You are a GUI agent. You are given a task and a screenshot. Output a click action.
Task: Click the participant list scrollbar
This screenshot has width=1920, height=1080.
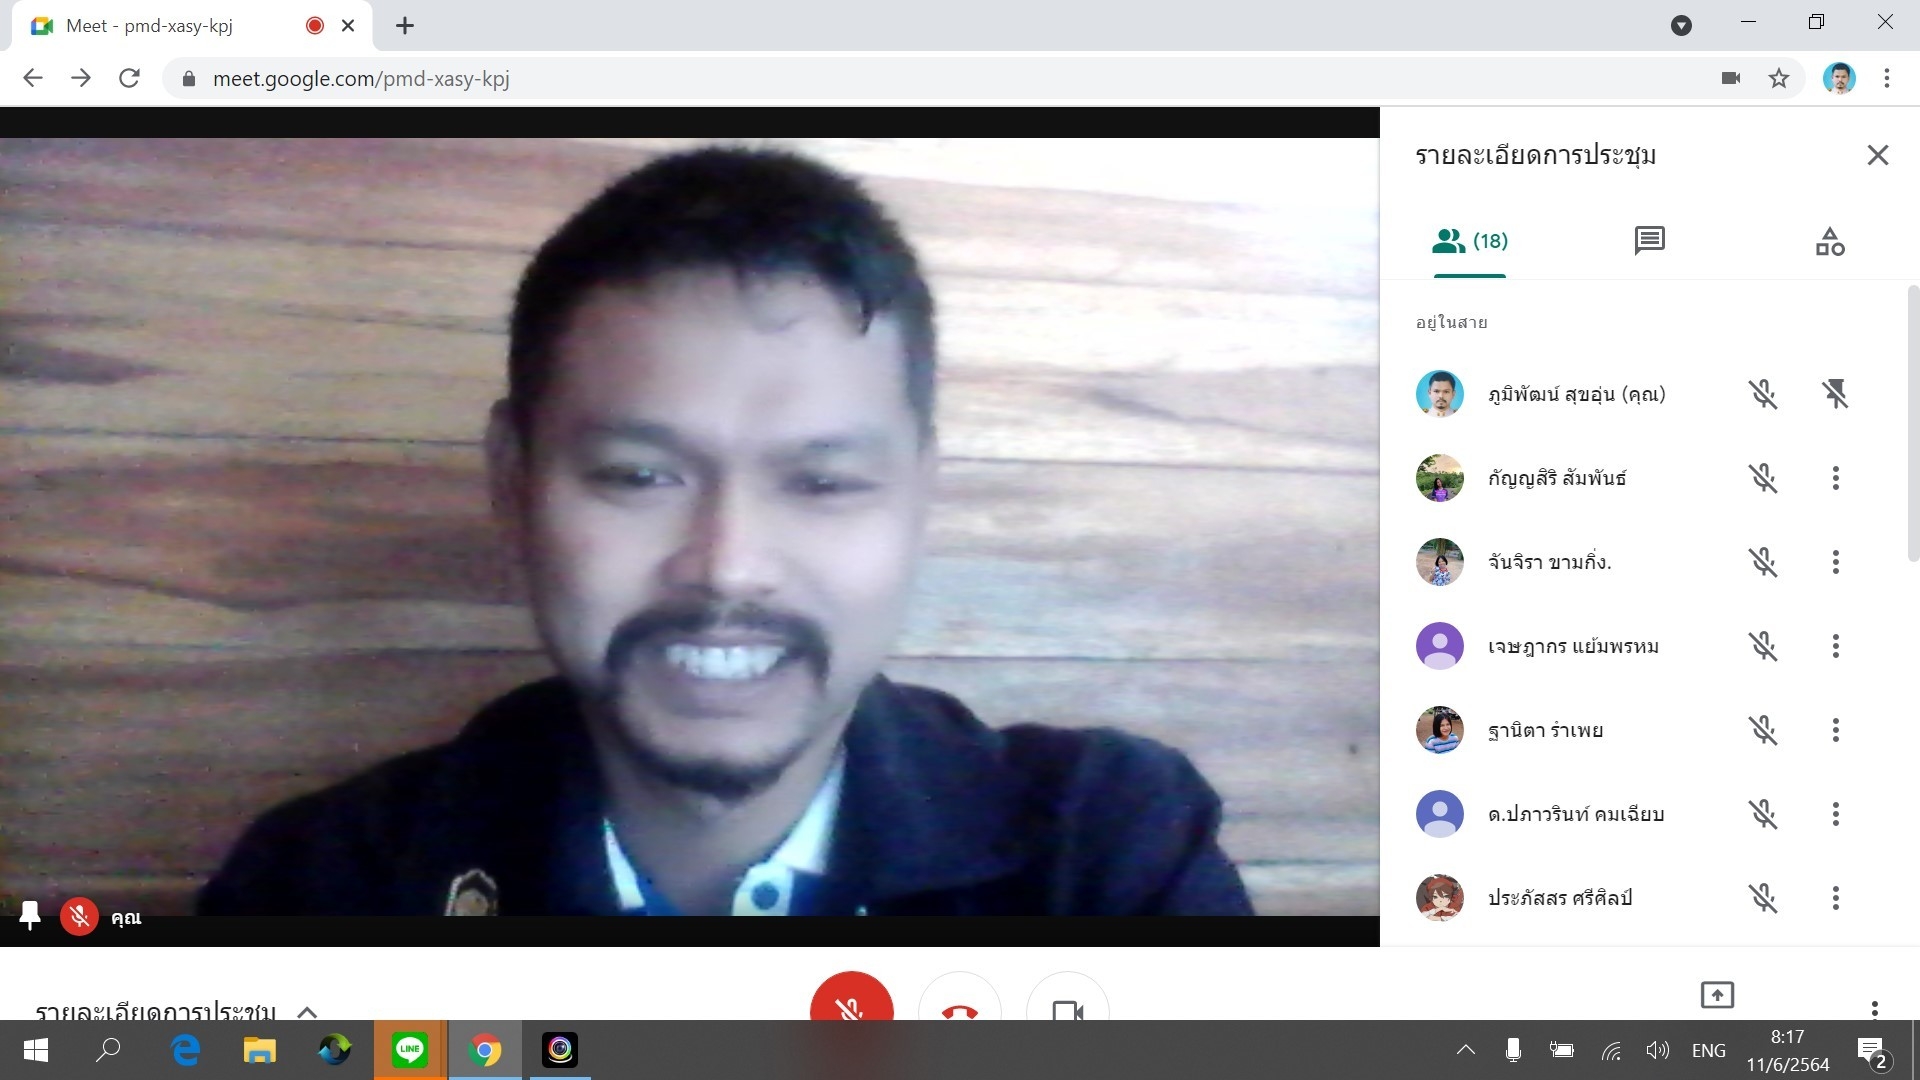click(x=1912, y=420)
